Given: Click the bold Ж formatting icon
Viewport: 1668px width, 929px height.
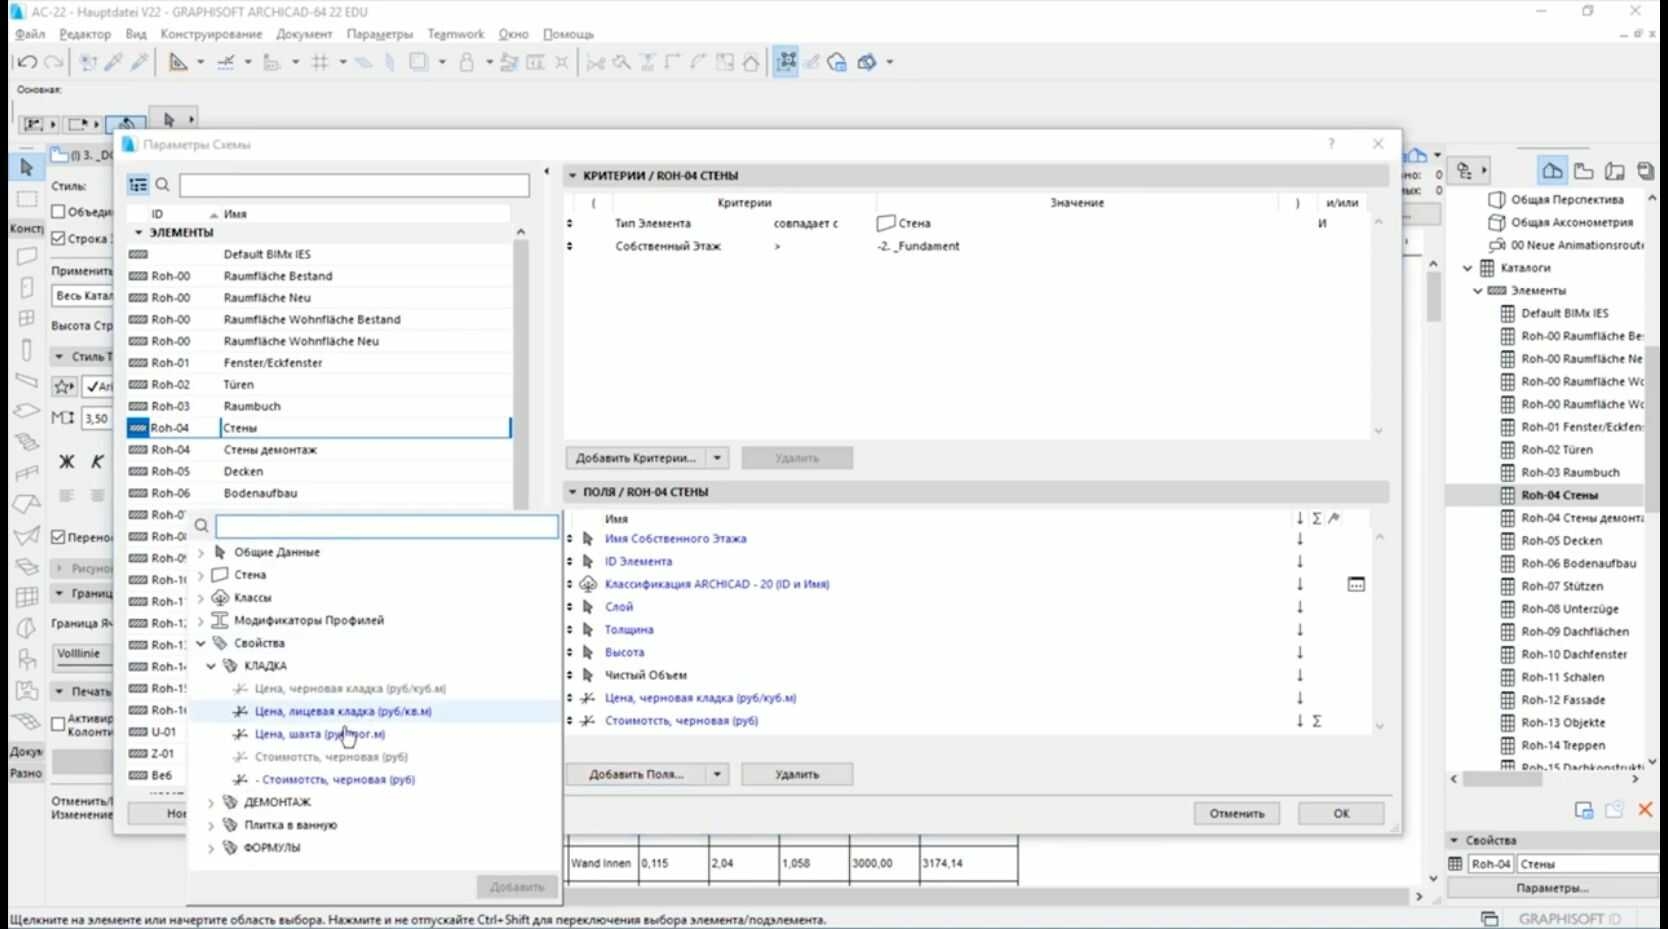Looking at the screenshot, I should pos(67,461).
